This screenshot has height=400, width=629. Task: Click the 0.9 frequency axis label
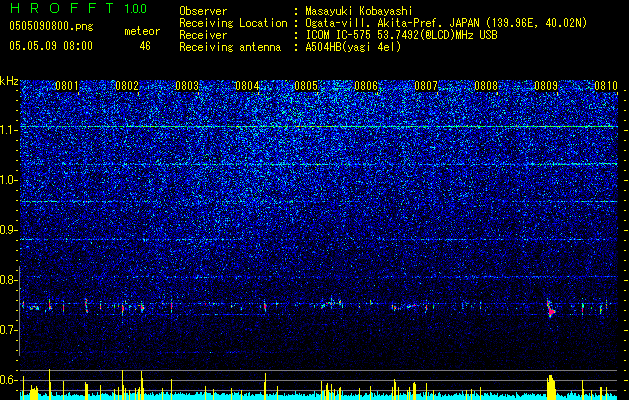click(x=8, y=230)
